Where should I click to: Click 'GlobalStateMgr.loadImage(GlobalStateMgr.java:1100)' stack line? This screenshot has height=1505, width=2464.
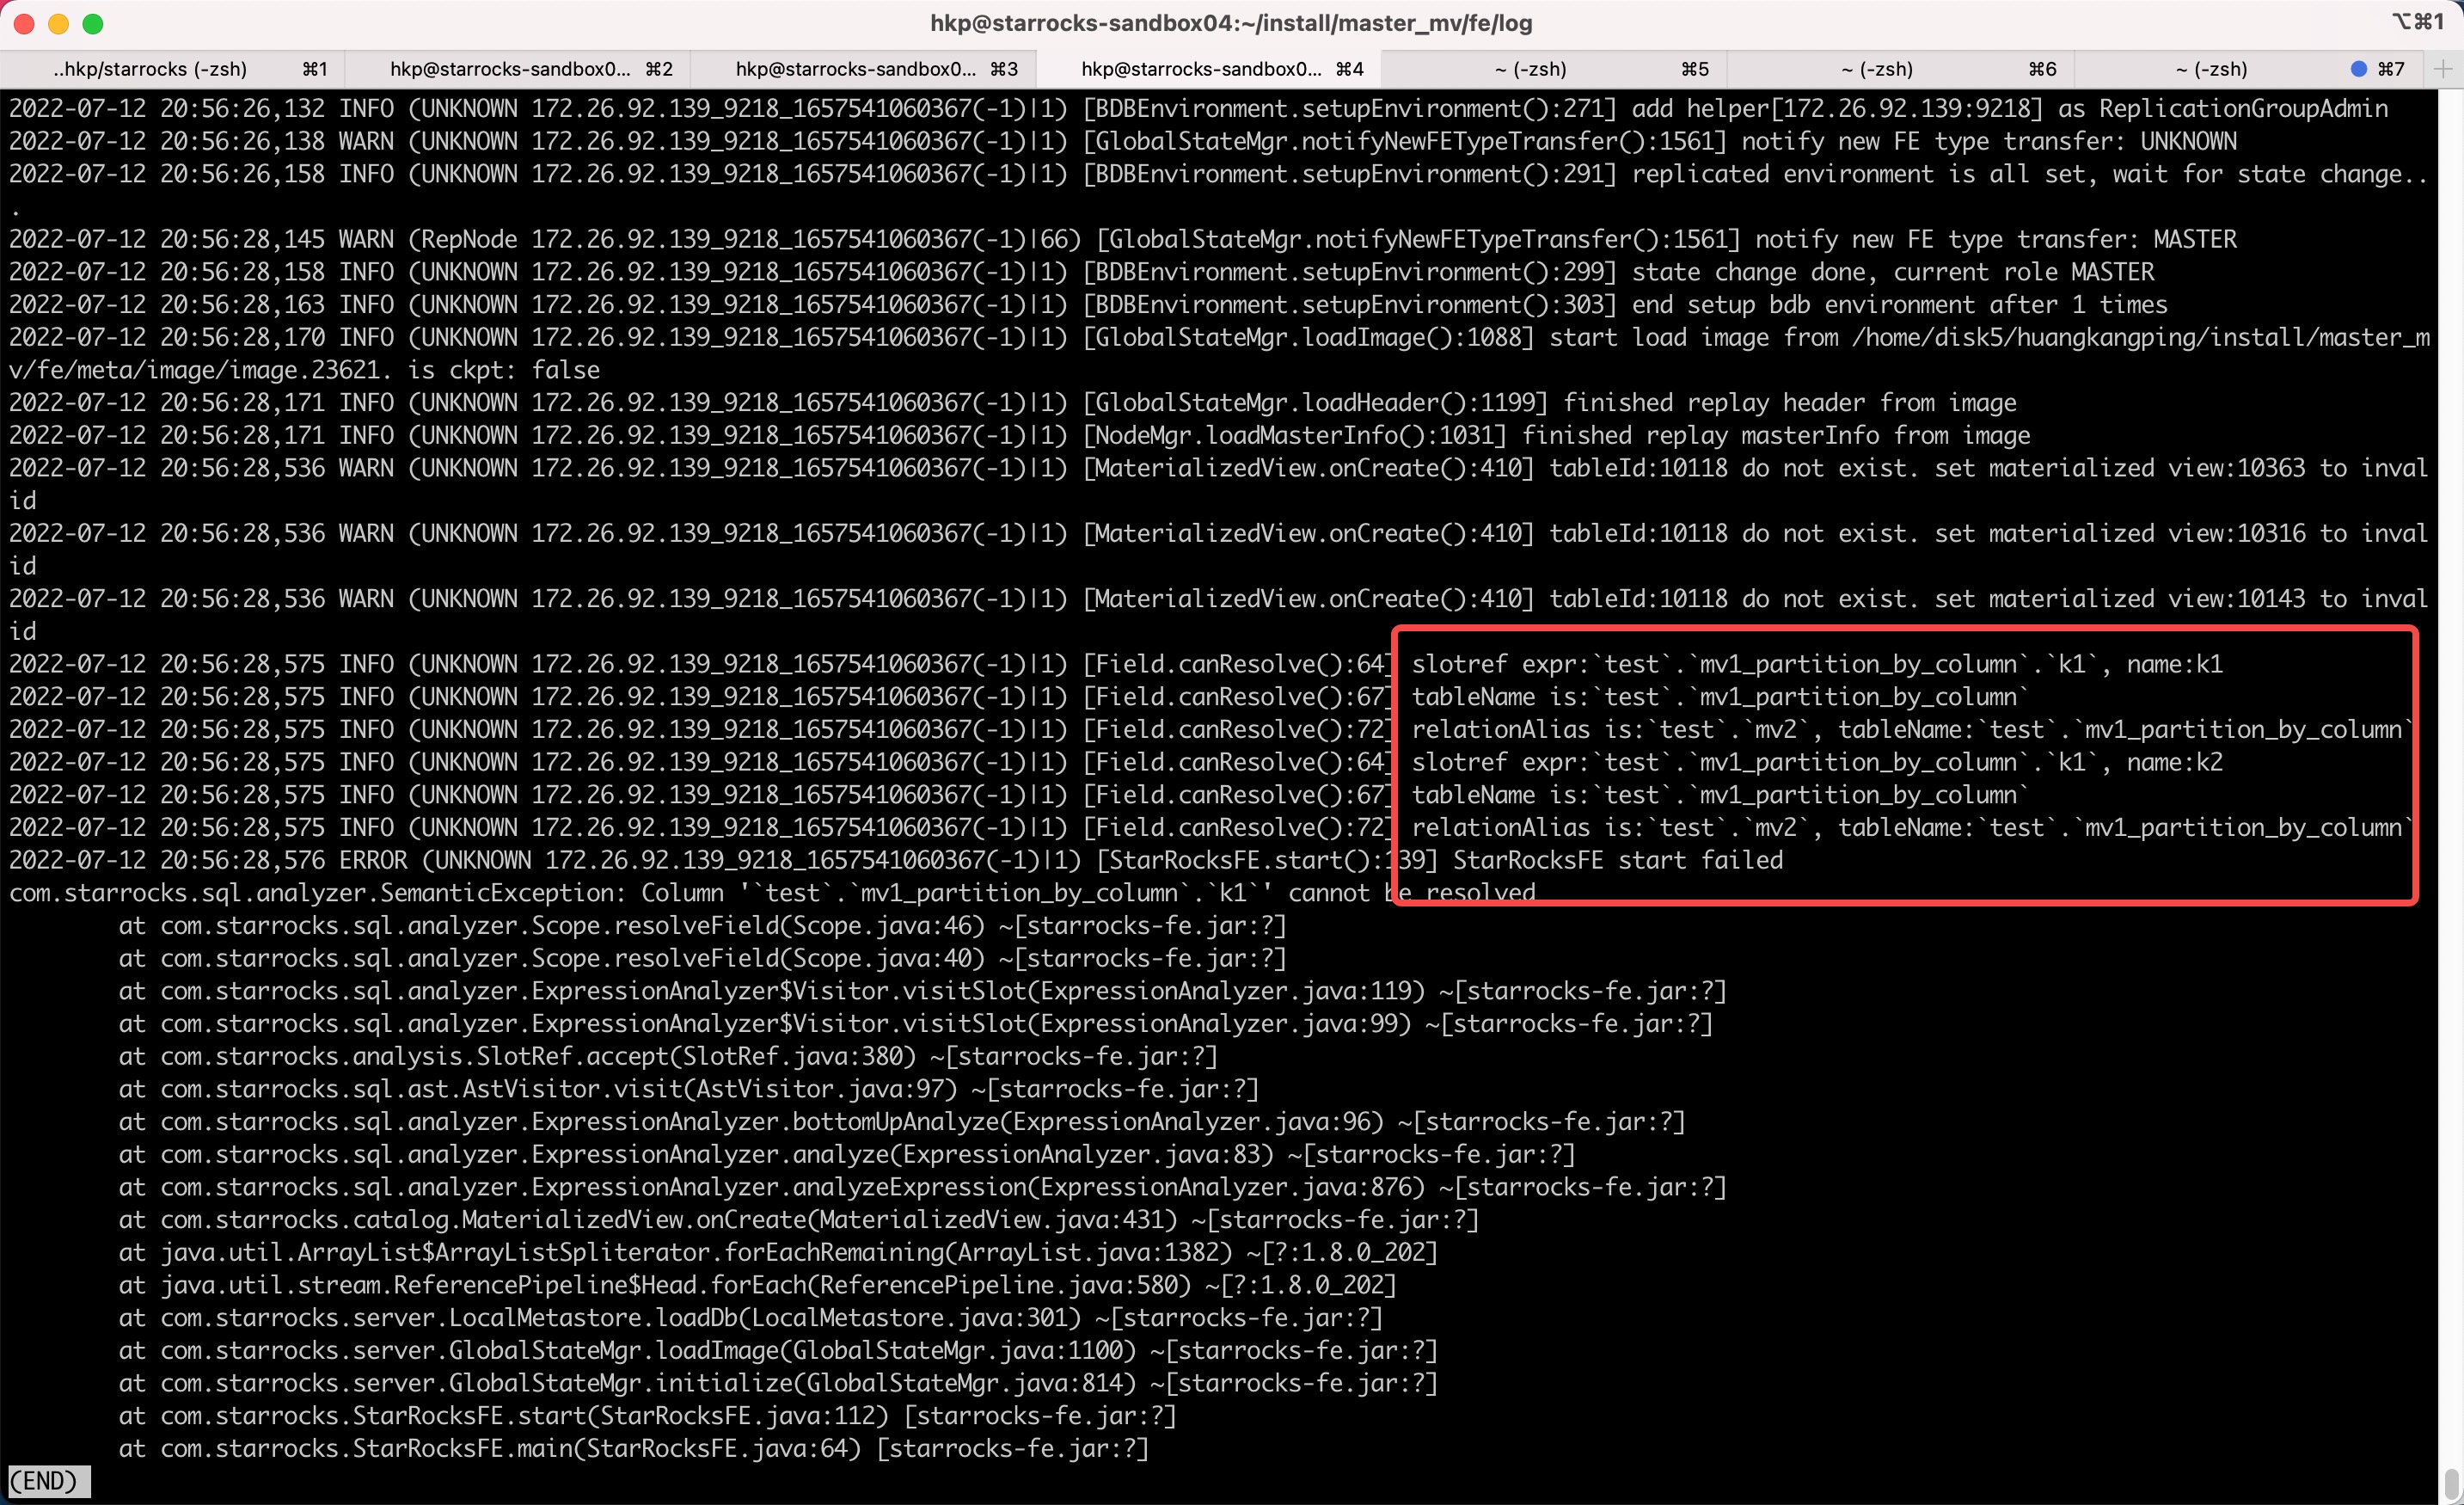(x=778, y=1350)
